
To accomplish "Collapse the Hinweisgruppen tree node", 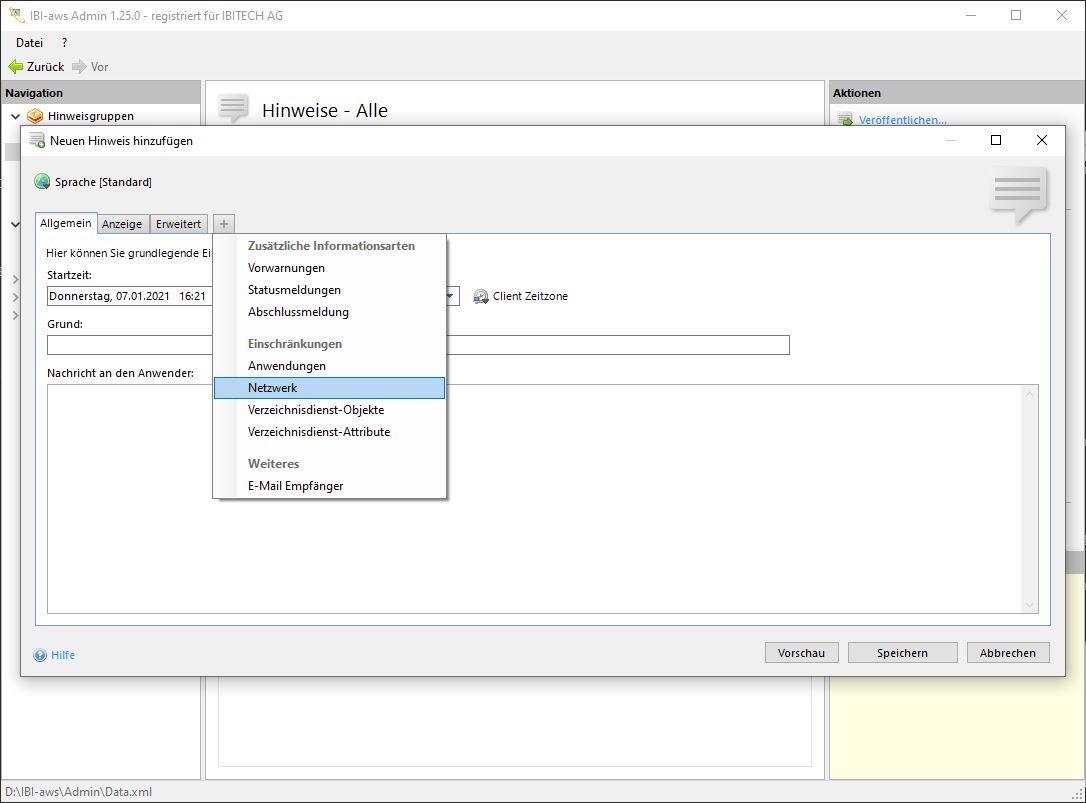I will (15, 116).
